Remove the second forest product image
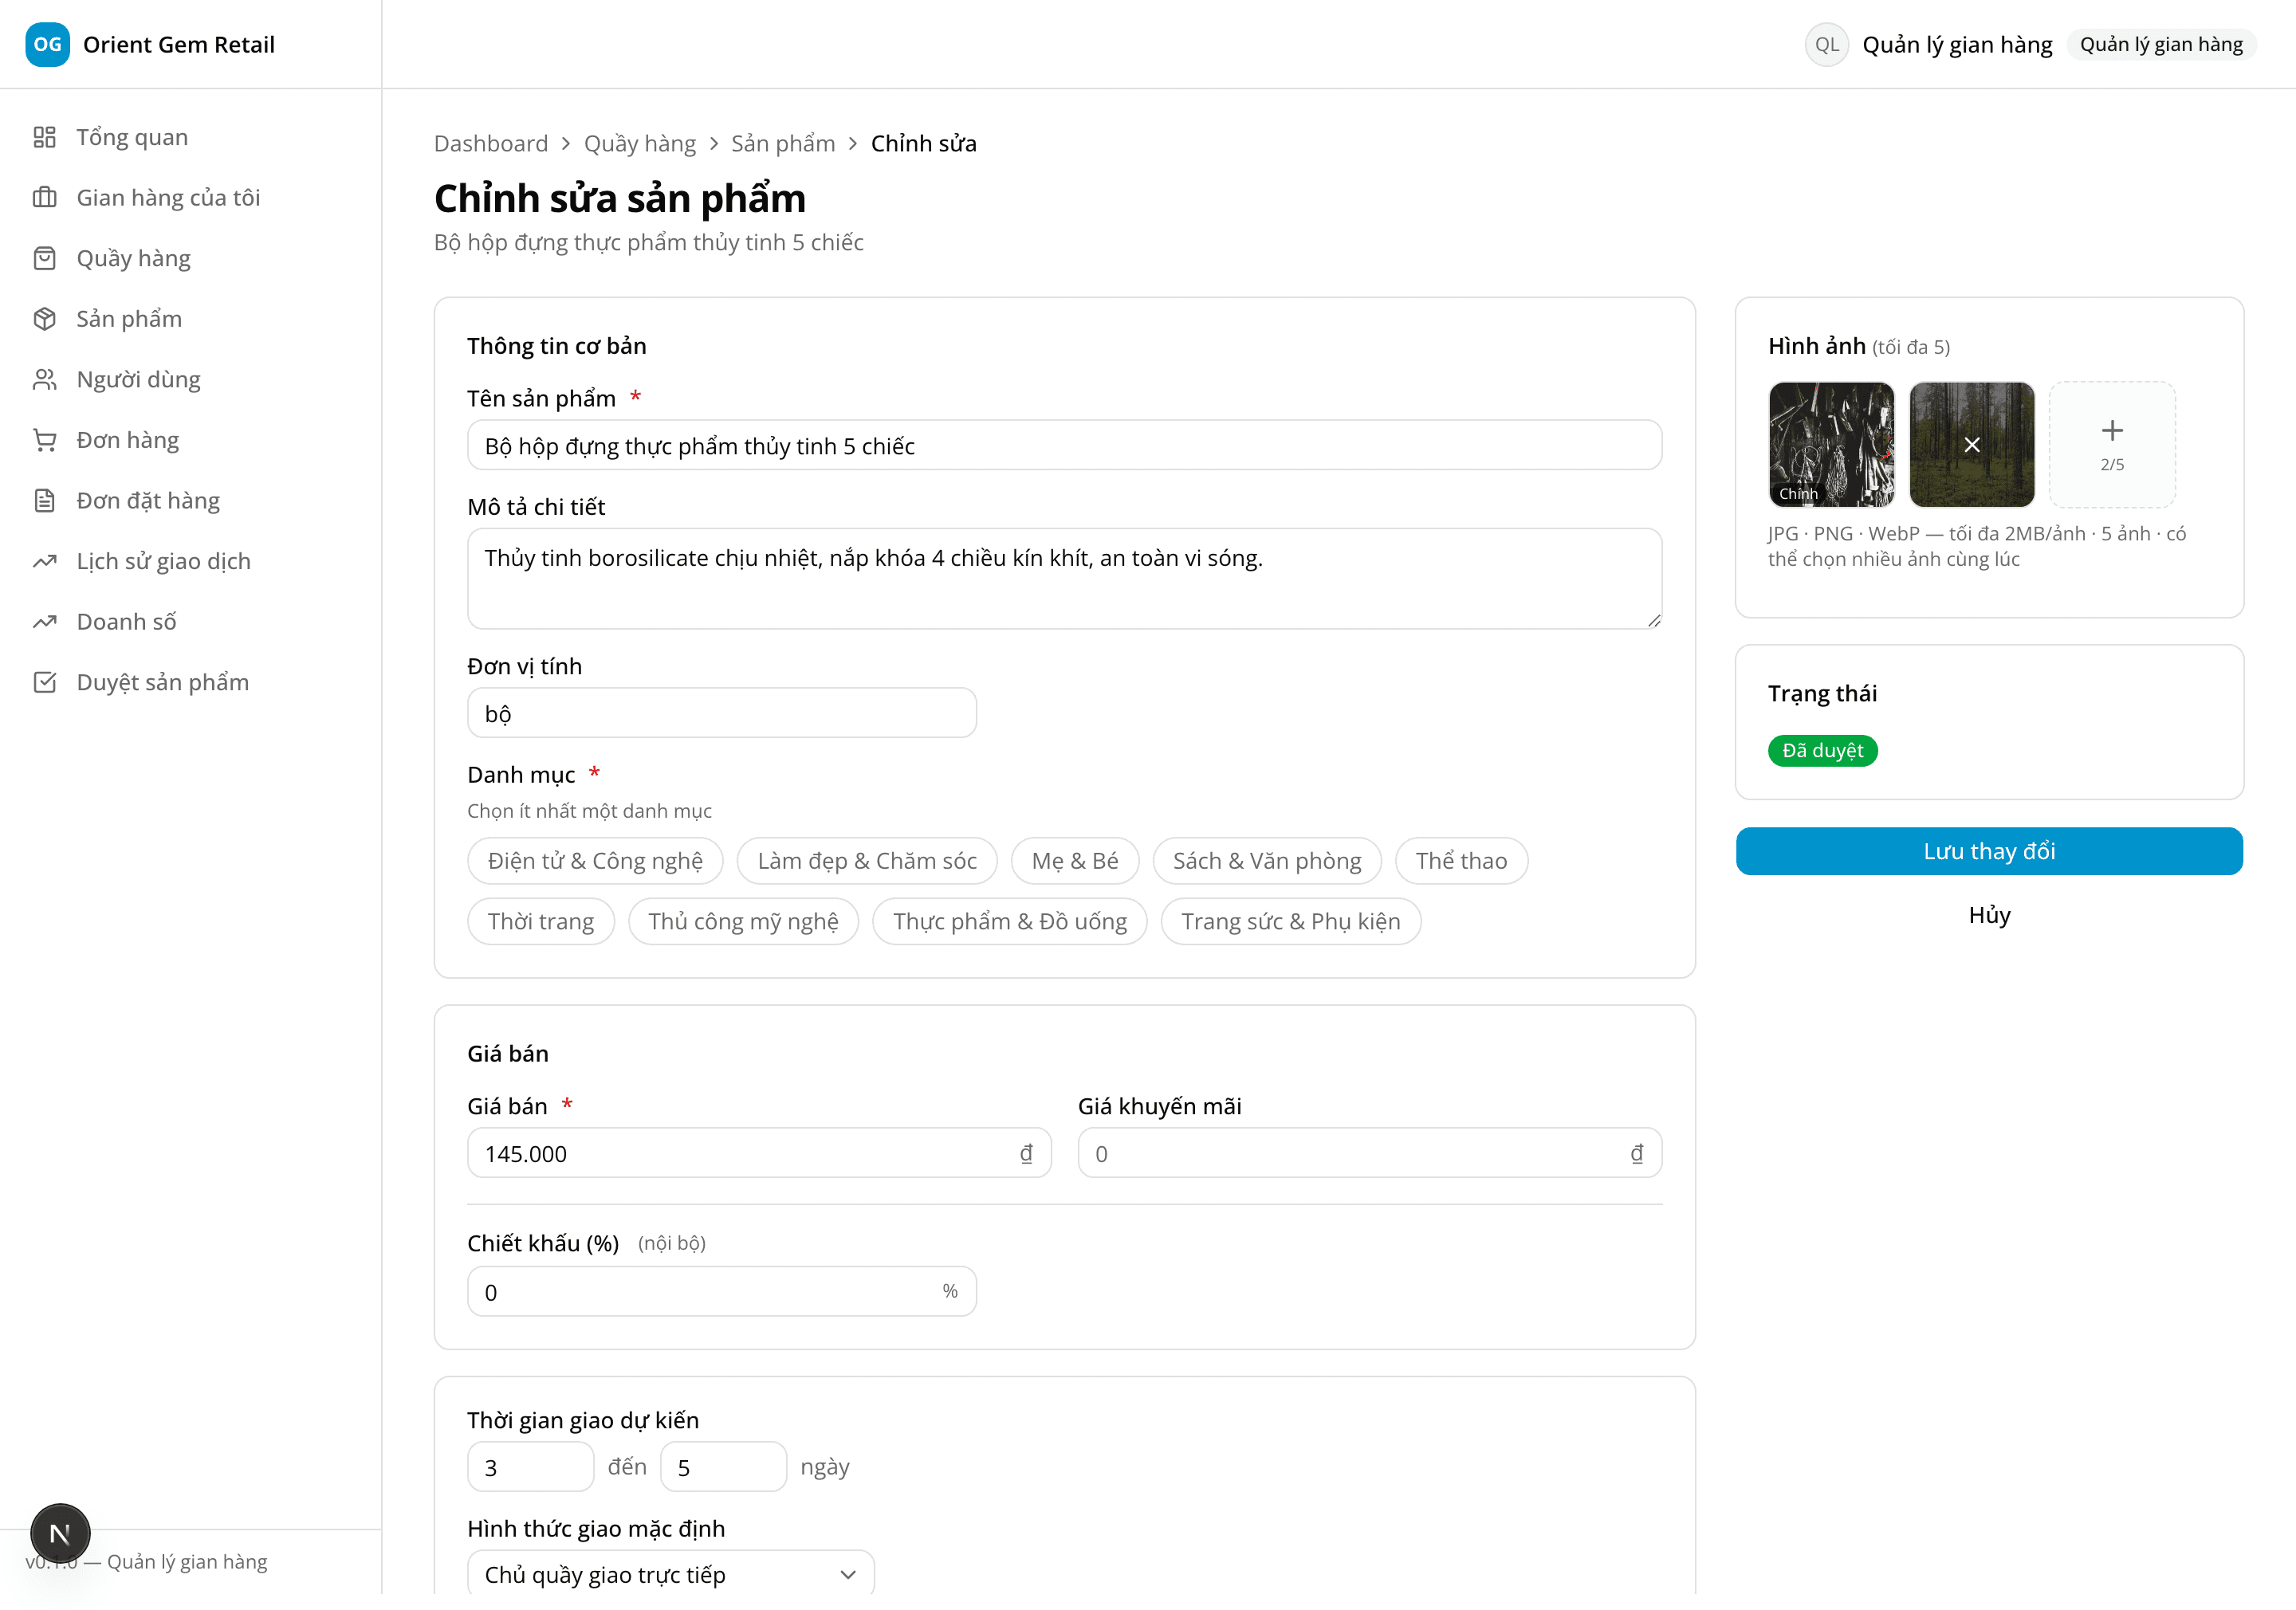 [x=1971, y=444]
